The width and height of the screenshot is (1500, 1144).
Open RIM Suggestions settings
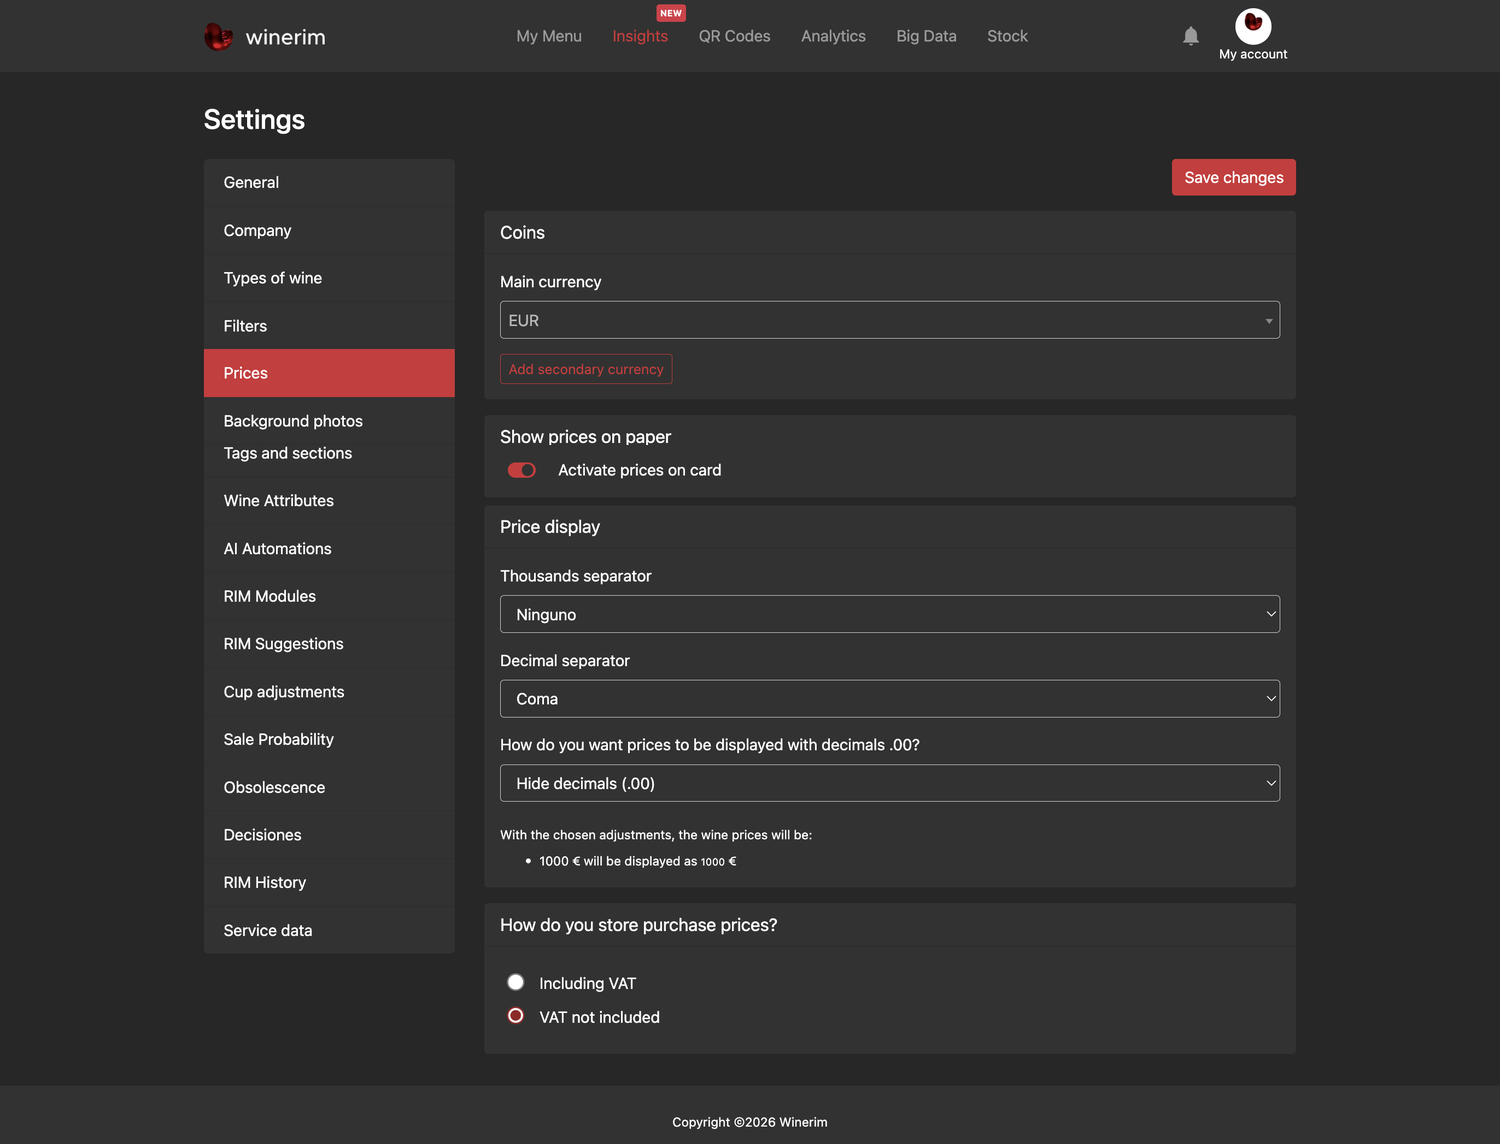[x=329, y=644]
